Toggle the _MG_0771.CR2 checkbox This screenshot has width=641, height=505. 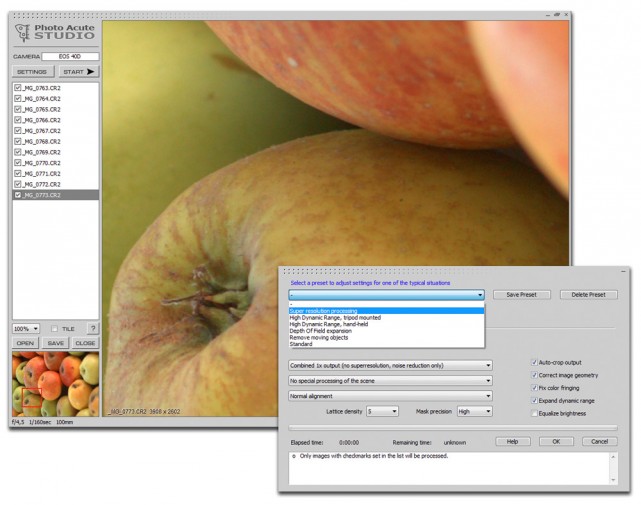click(x=18, y=173)
